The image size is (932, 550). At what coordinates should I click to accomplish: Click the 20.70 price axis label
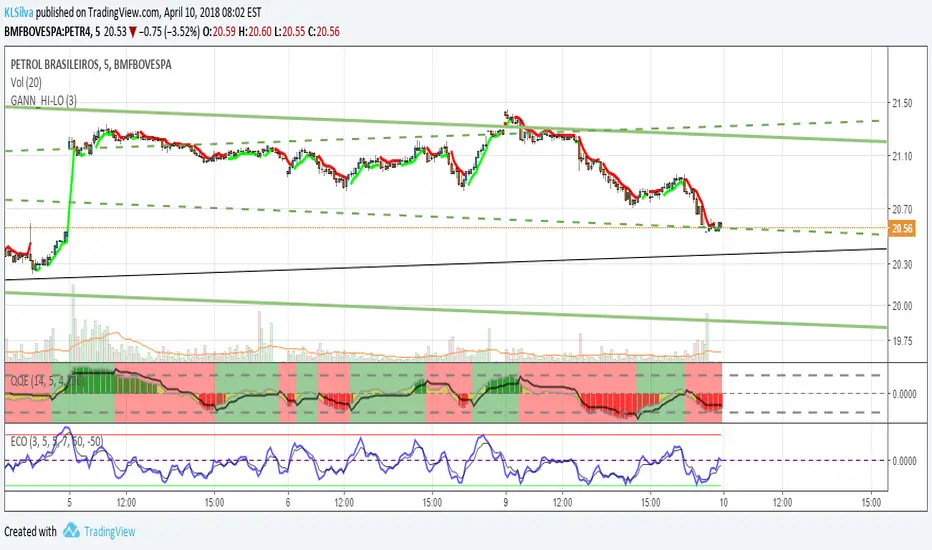[902, 209]
